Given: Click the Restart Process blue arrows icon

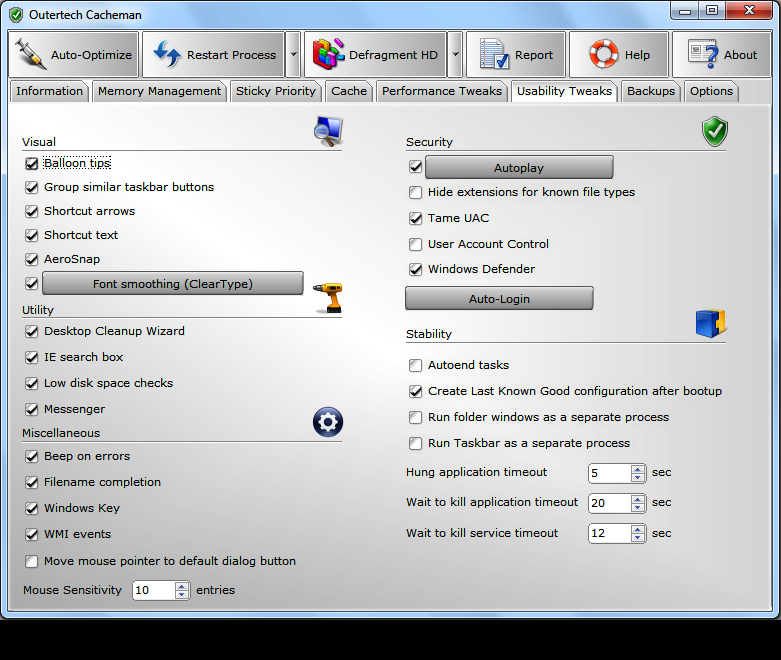Looking at the screenshot, I should [167, 54].
